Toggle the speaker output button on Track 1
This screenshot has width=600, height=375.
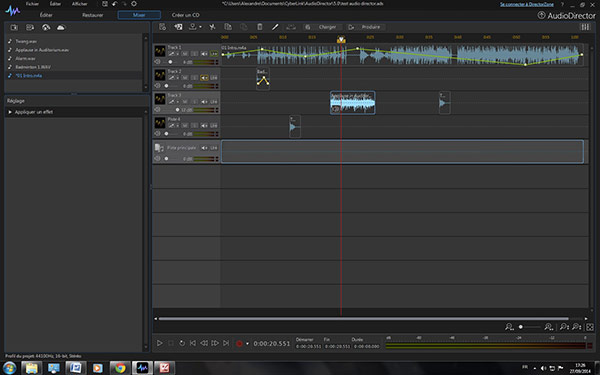pos(204,54)
